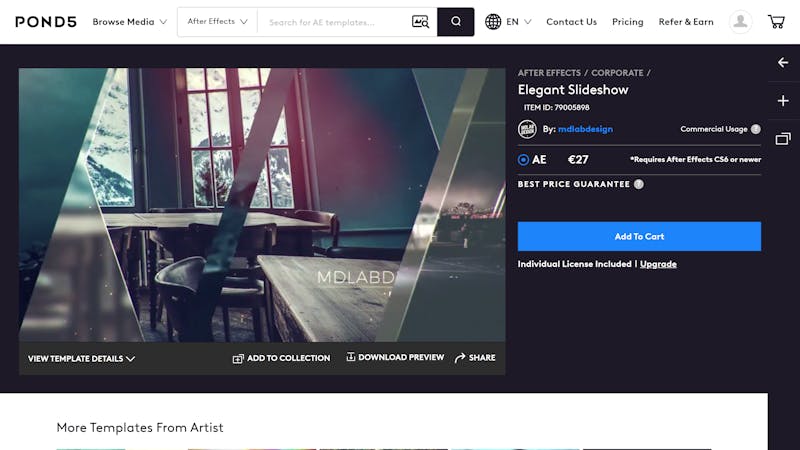Click the similar items stacked-windows icon
The width and height of the screenshot is (800, 450).
[783, 139]
